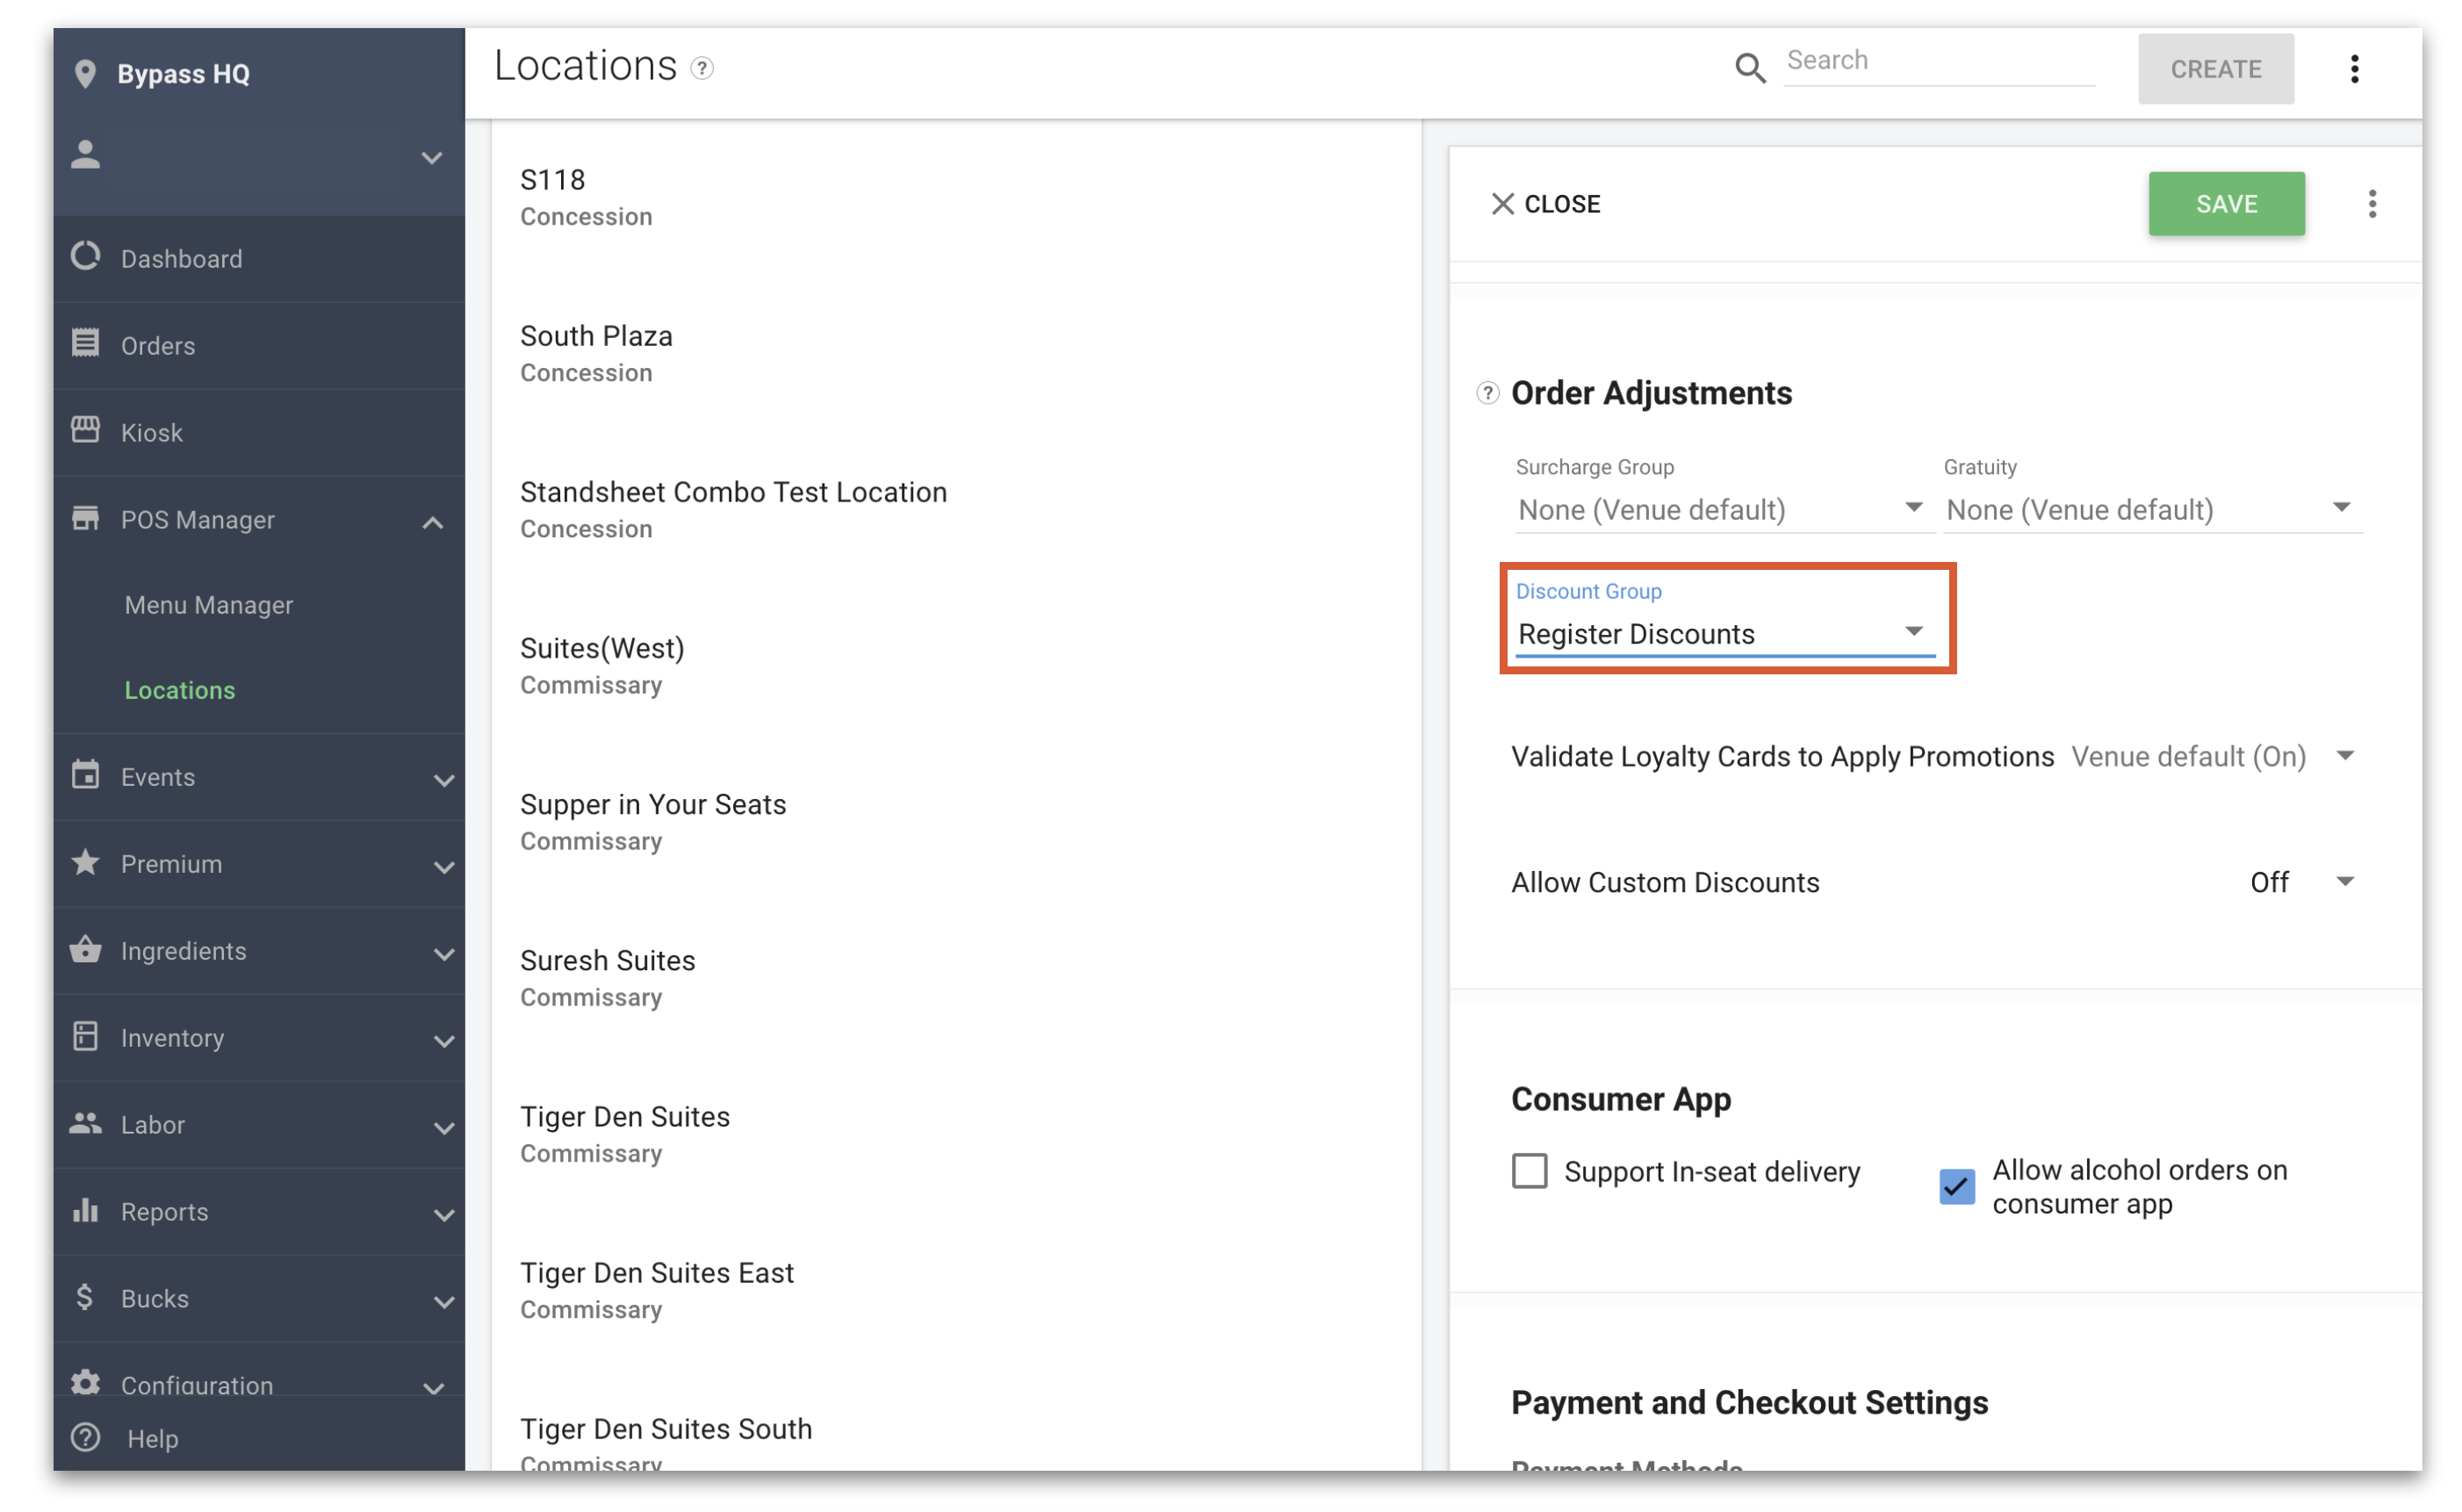The height and width of the screenshot is (1512, 2462).
Task: Click the Kiosk storefront icon
Action: 86,430
